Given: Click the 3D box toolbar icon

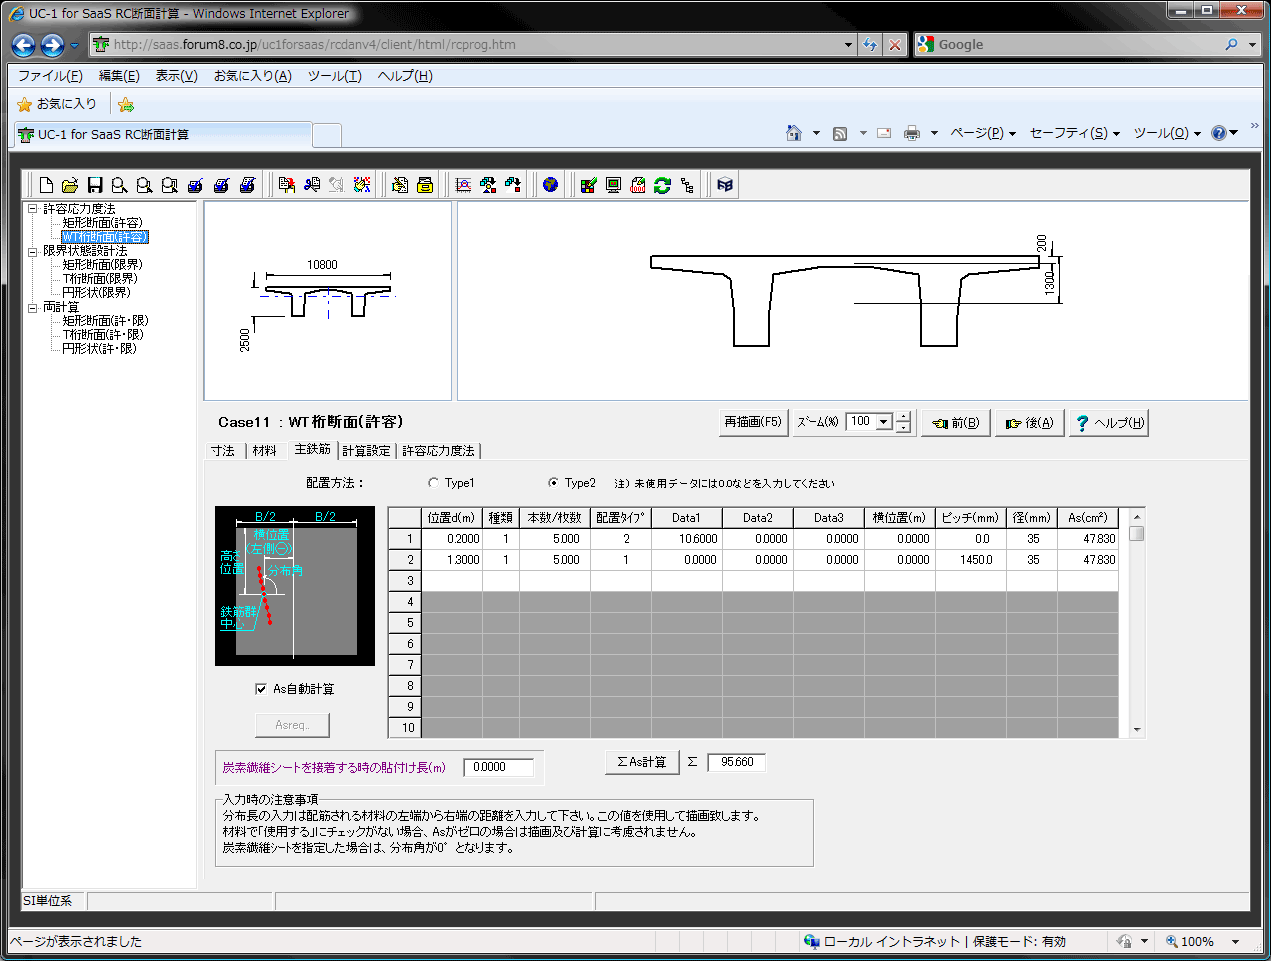Looking at the screenshot, I should tap(725, 185).
